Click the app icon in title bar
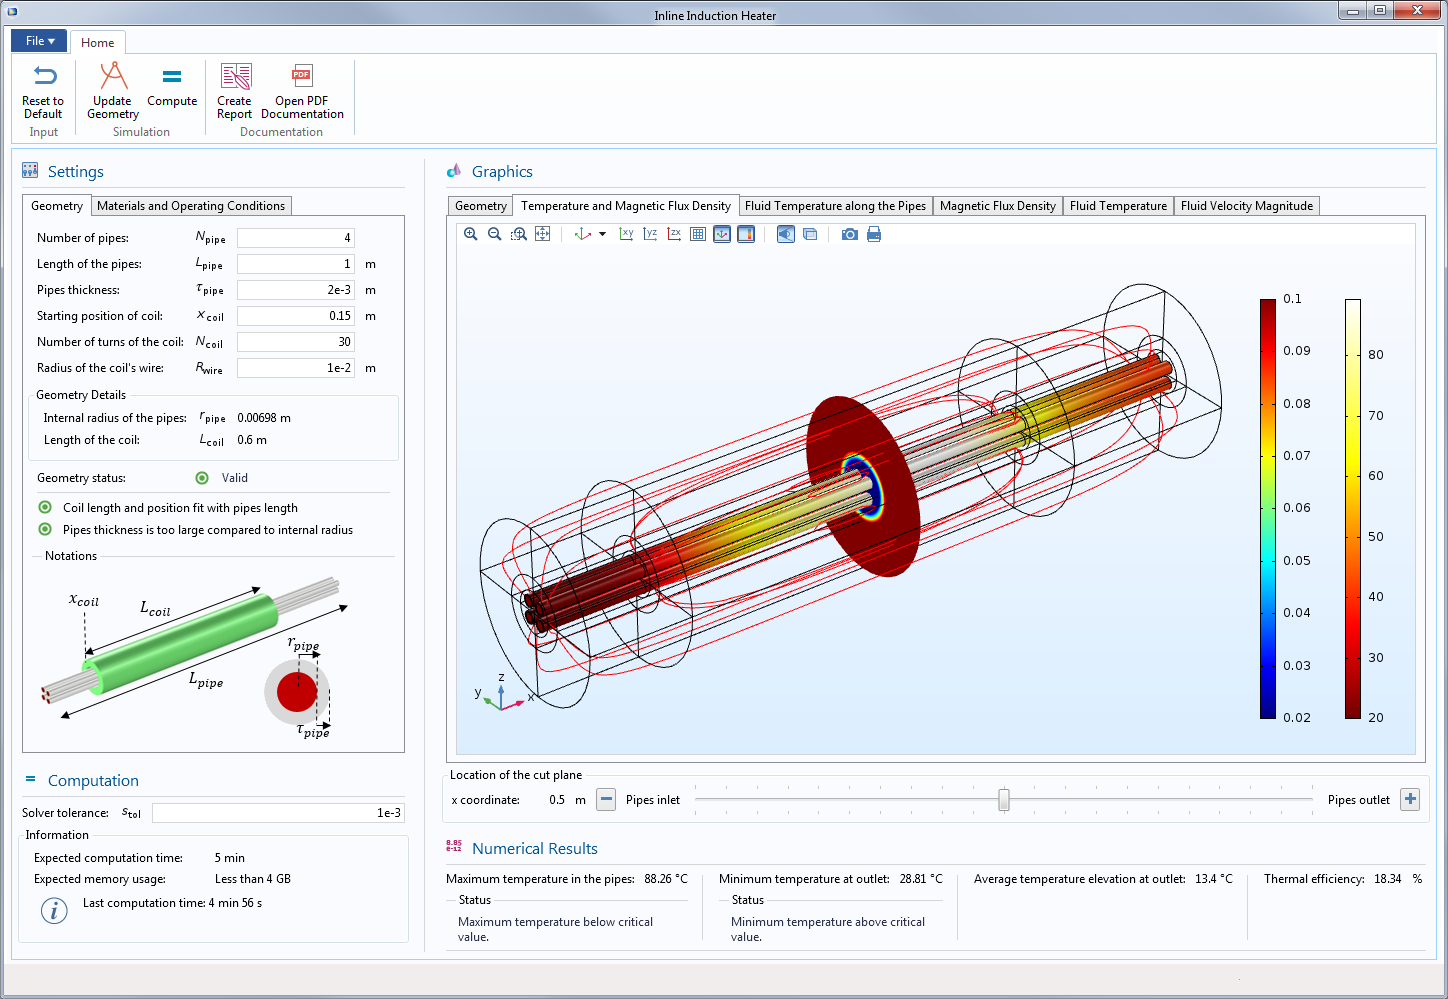This screenshot has height=999, width=1448. click(12, 12)
